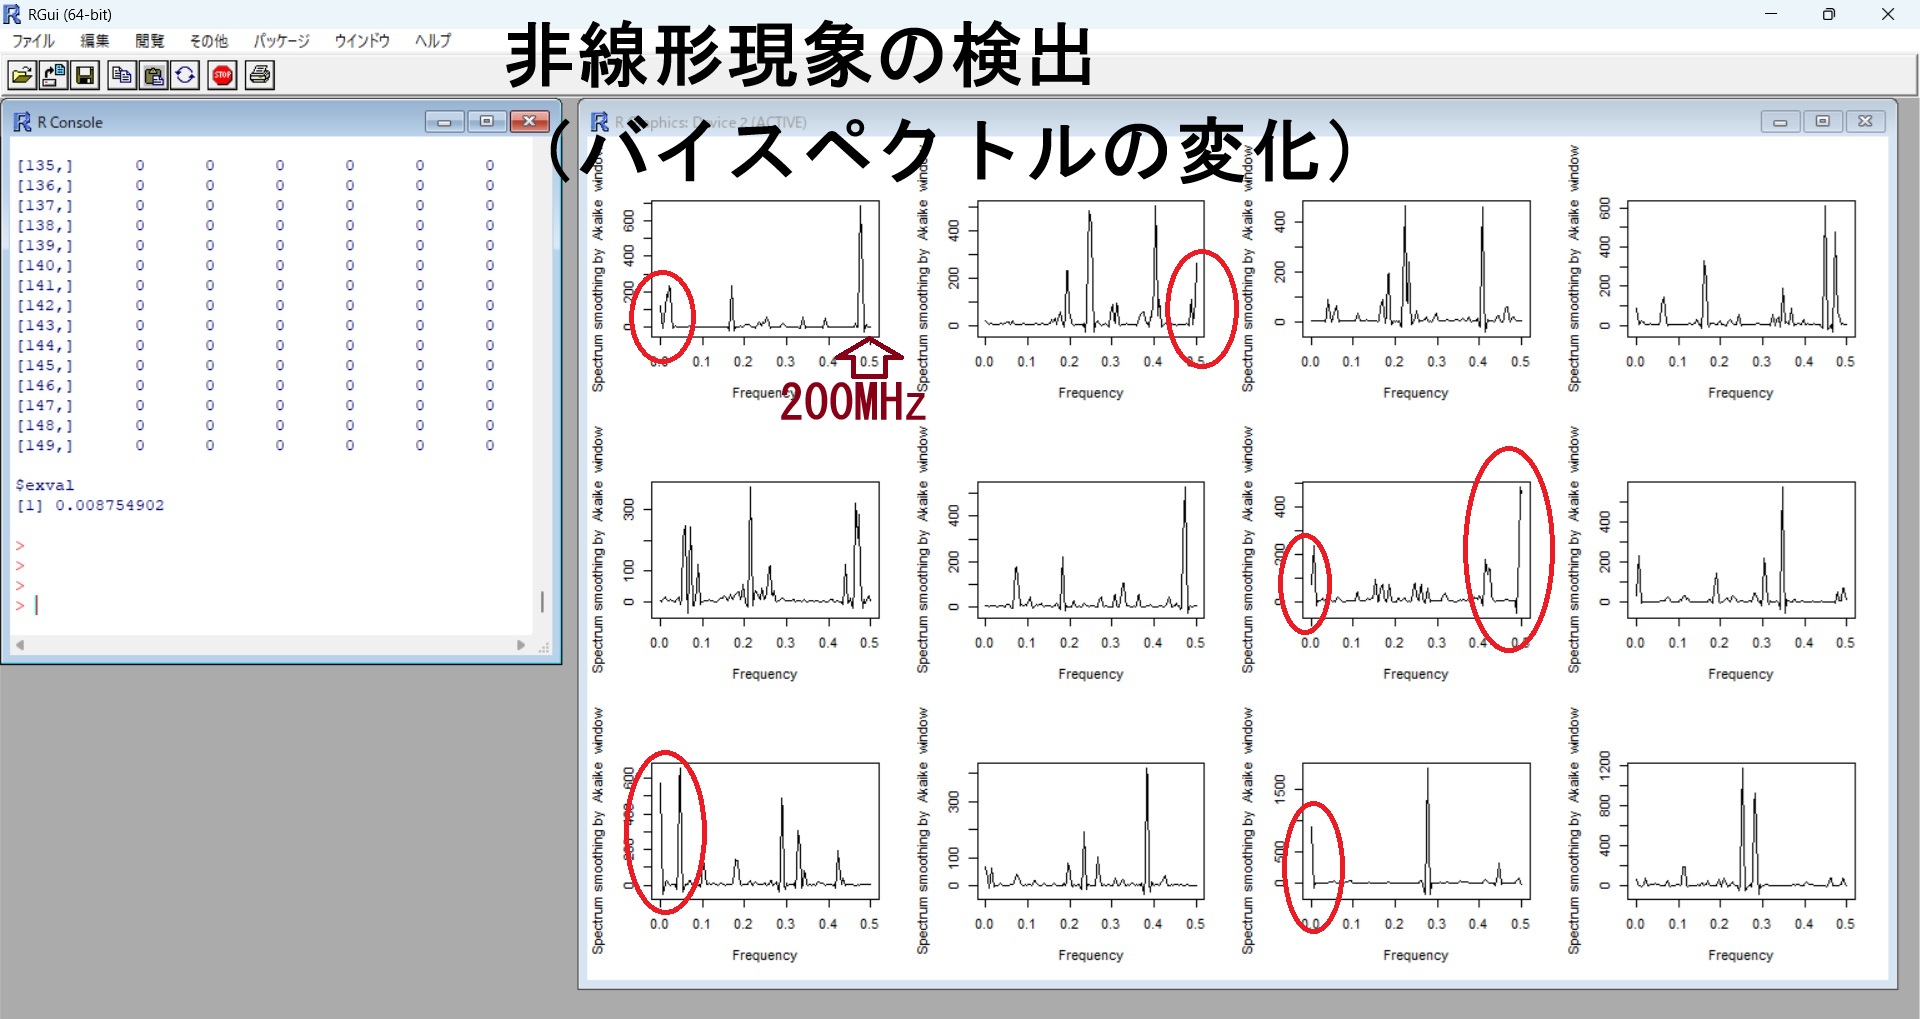
Task: Maximize the R Graphics device window
Action: tap(1823, 122)
